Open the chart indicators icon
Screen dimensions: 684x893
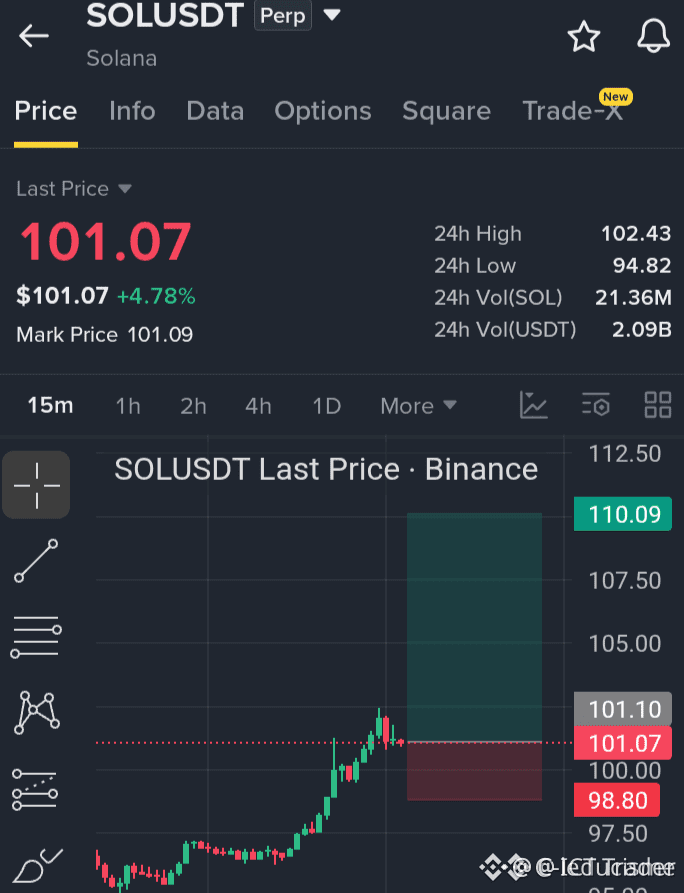coord(534,405)
